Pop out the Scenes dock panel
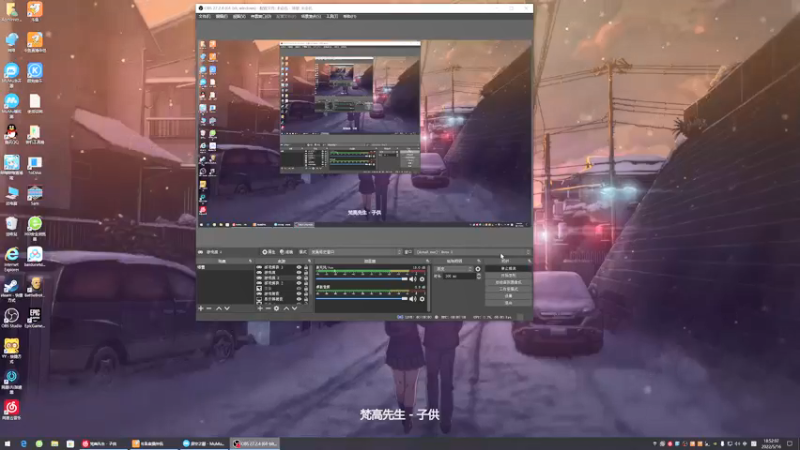800x450 pixels. (x=250, y=261)
